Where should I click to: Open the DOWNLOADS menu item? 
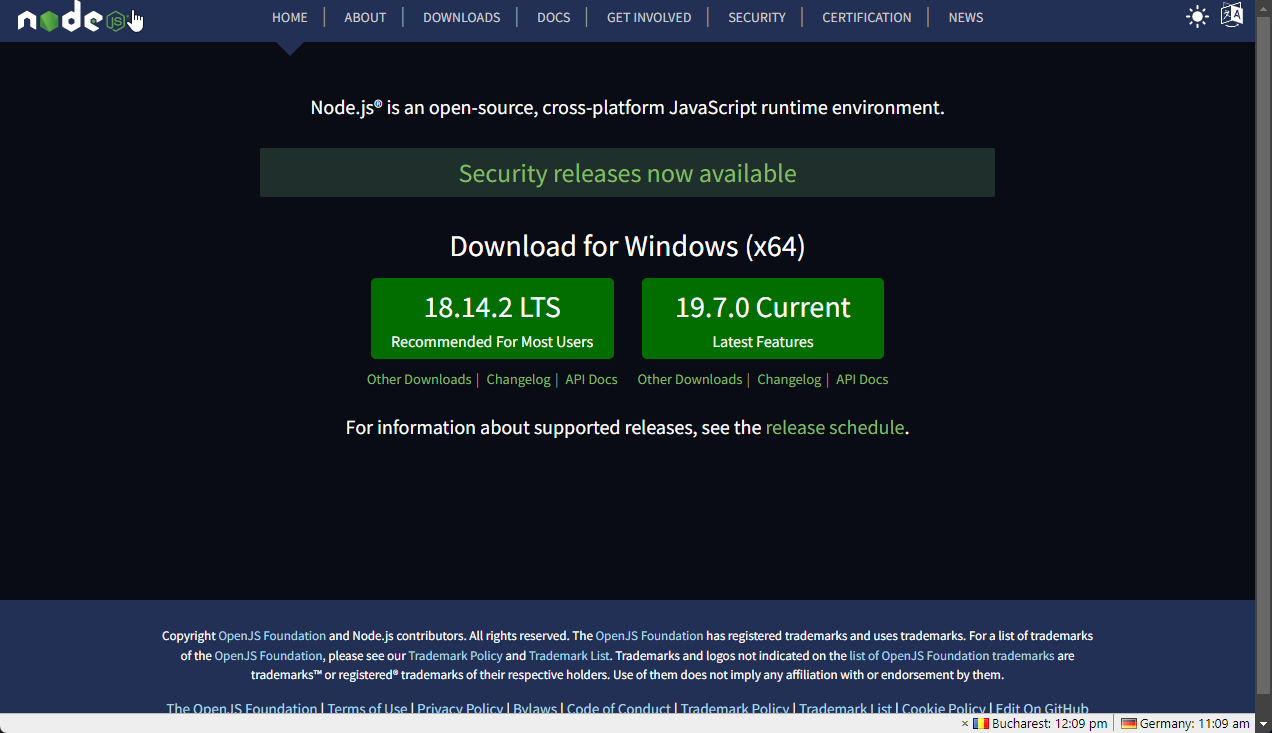pos(462,17)
